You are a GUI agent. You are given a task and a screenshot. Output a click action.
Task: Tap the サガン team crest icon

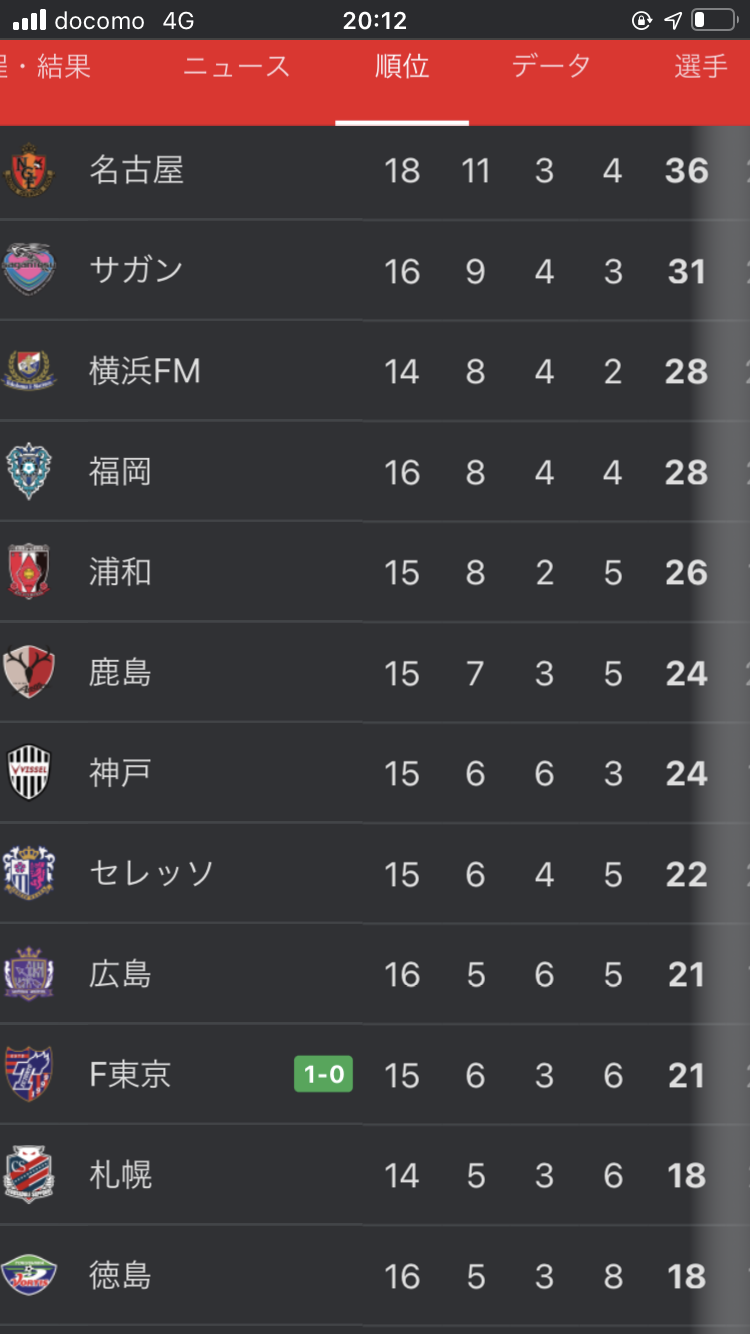28,270
